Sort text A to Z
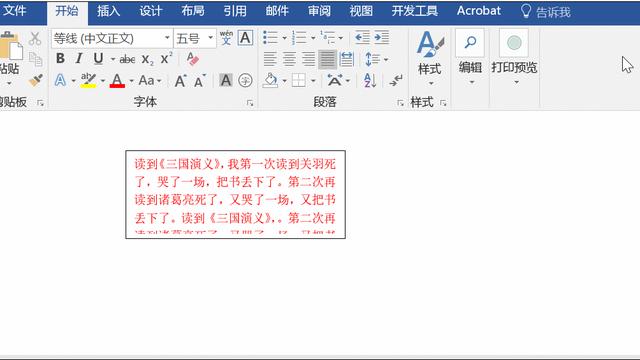640x360 pixels. (370, 80)
